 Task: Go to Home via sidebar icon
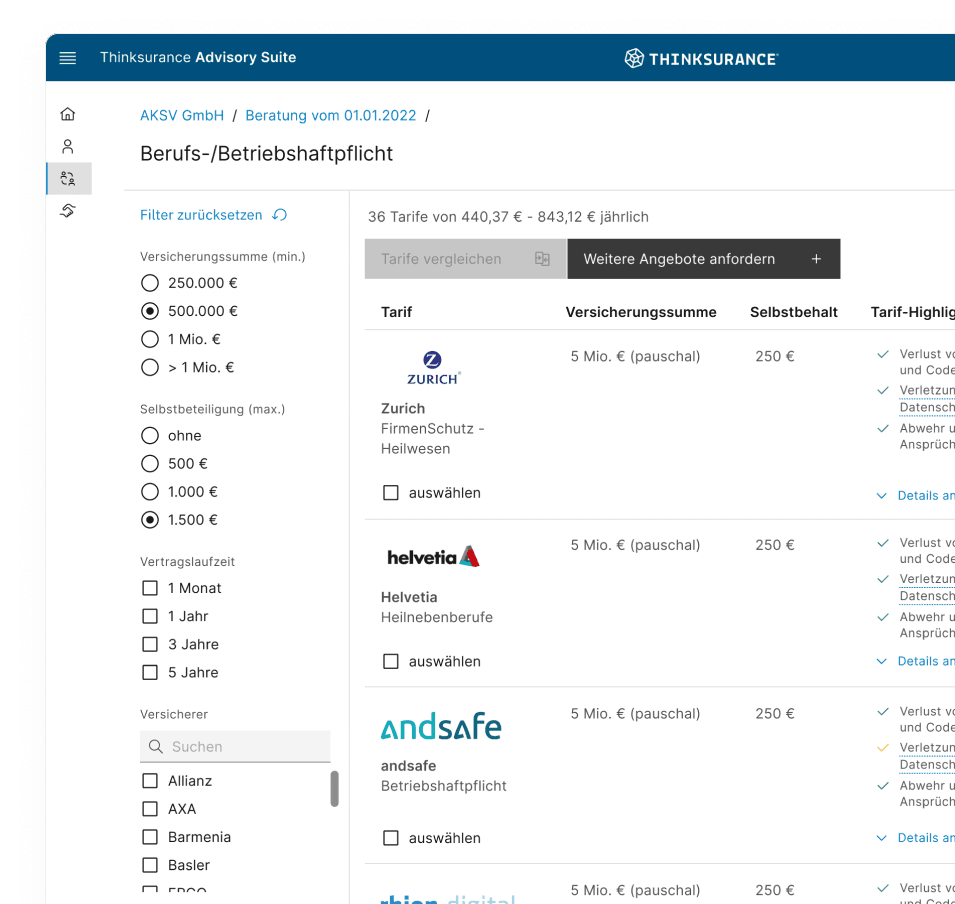[x=68, y=114]
